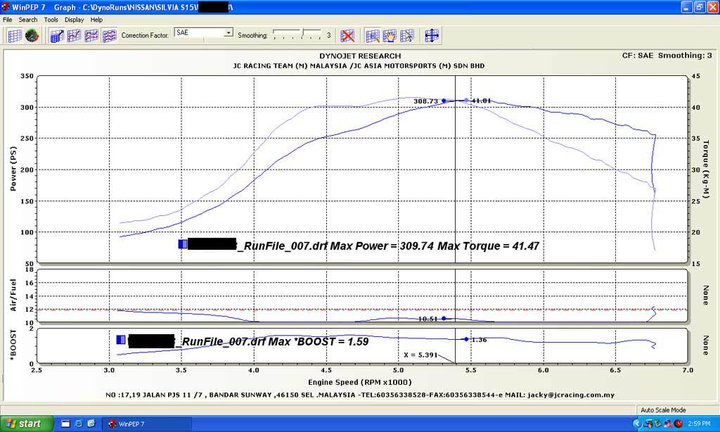This screenshot has height=432, width=720.
Task: Toggle the blue run marker beside Max BOOST legend
Action: pos(120,341)
